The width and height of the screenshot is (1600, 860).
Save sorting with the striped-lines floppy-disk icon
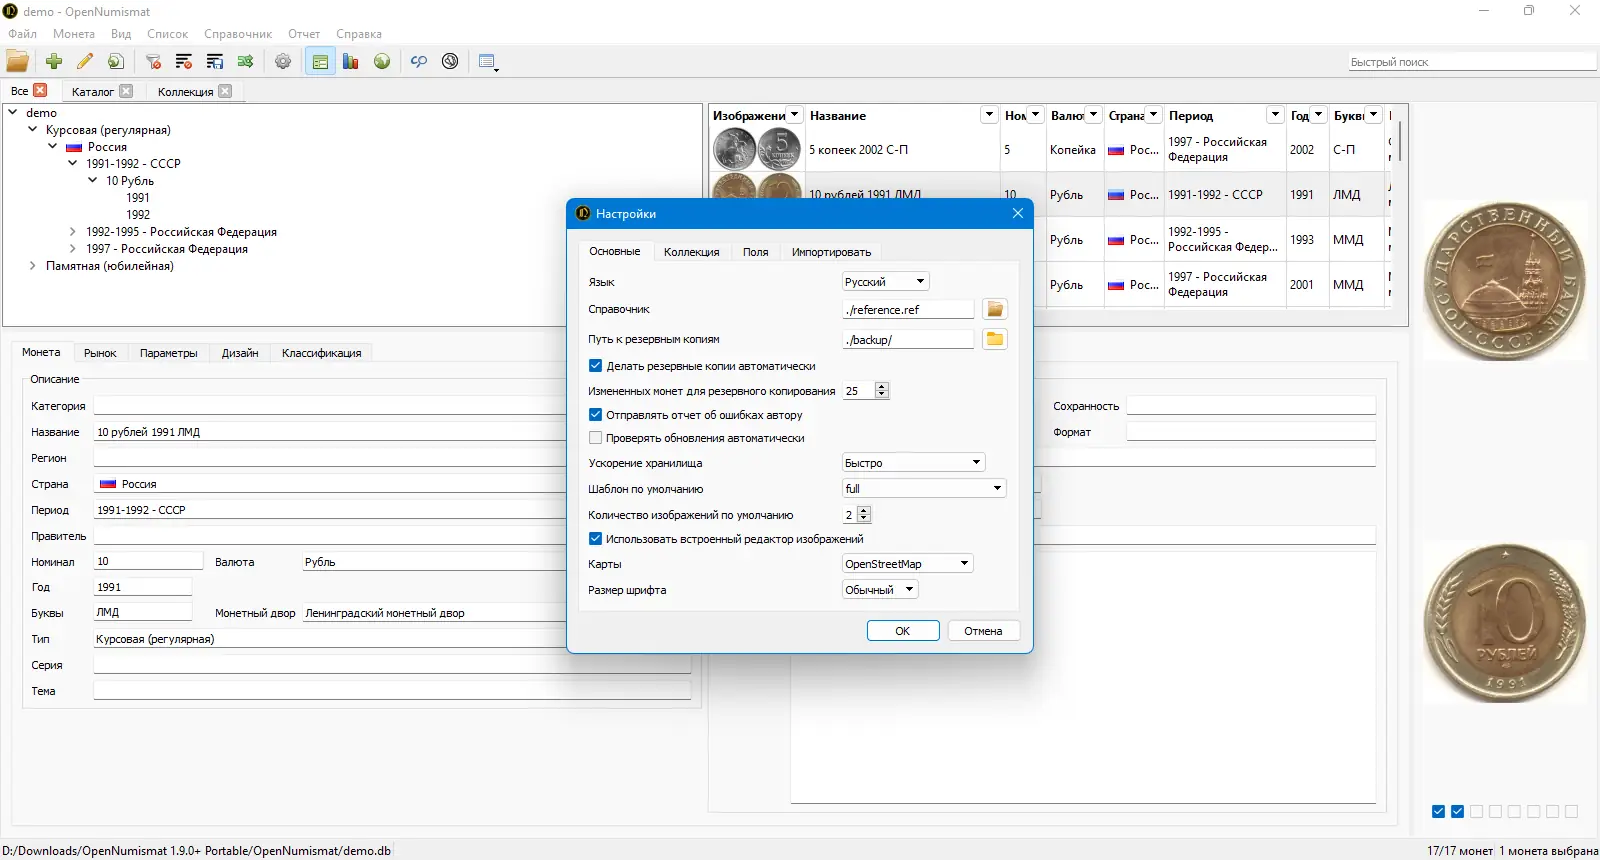tap(215, 62)
